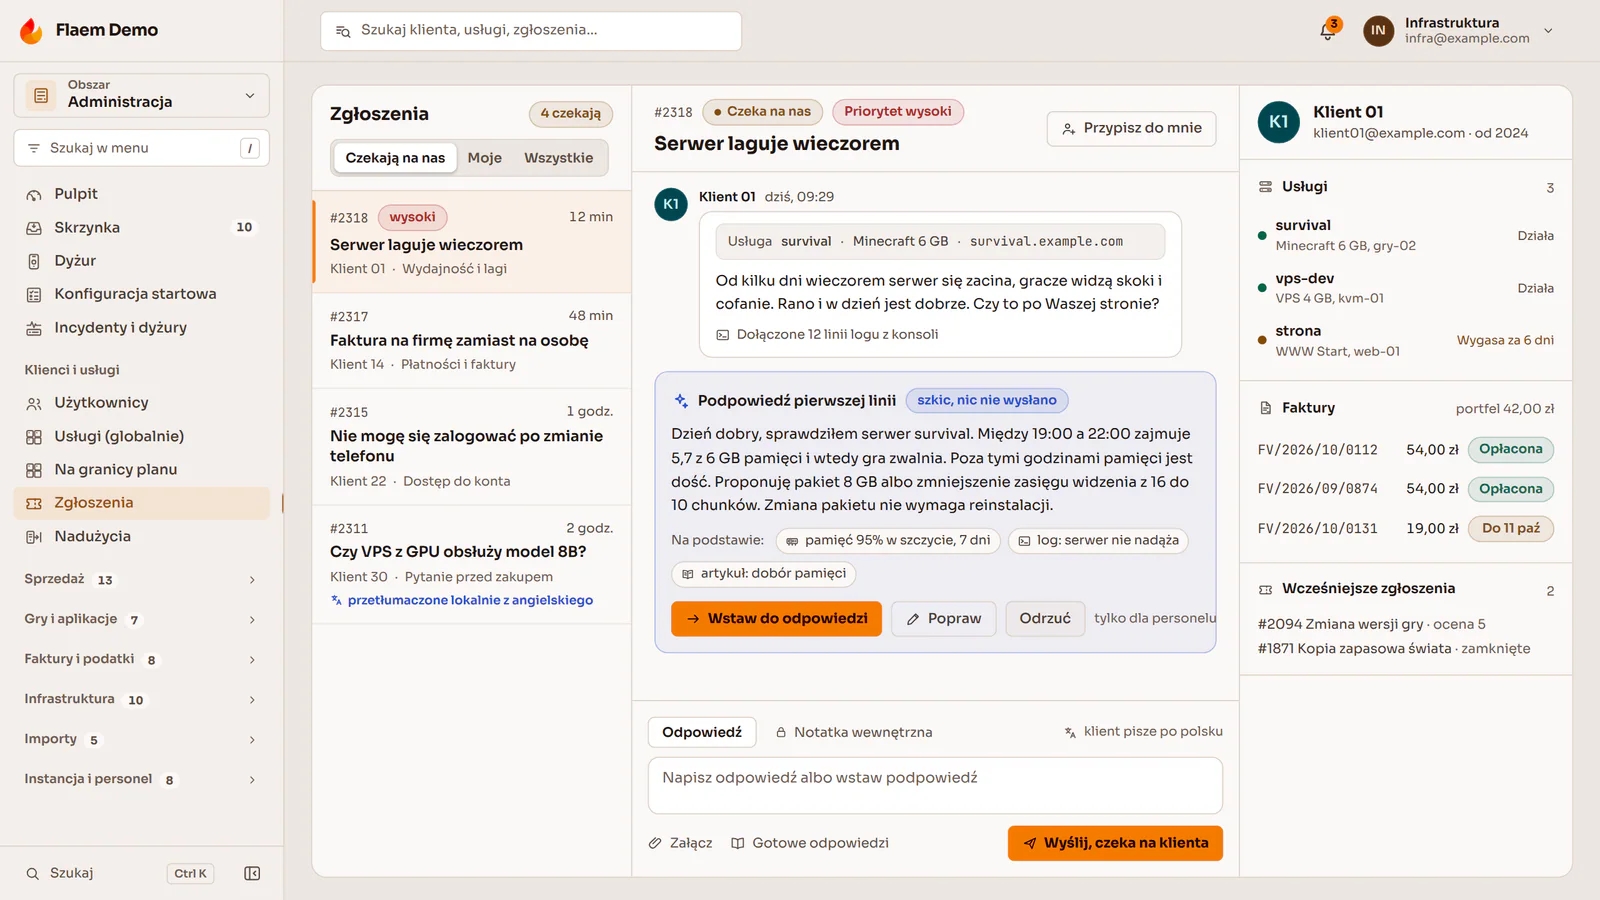Open Użytkownicy section
Viewport: 1600px width, 900px height.
(142, 403)
